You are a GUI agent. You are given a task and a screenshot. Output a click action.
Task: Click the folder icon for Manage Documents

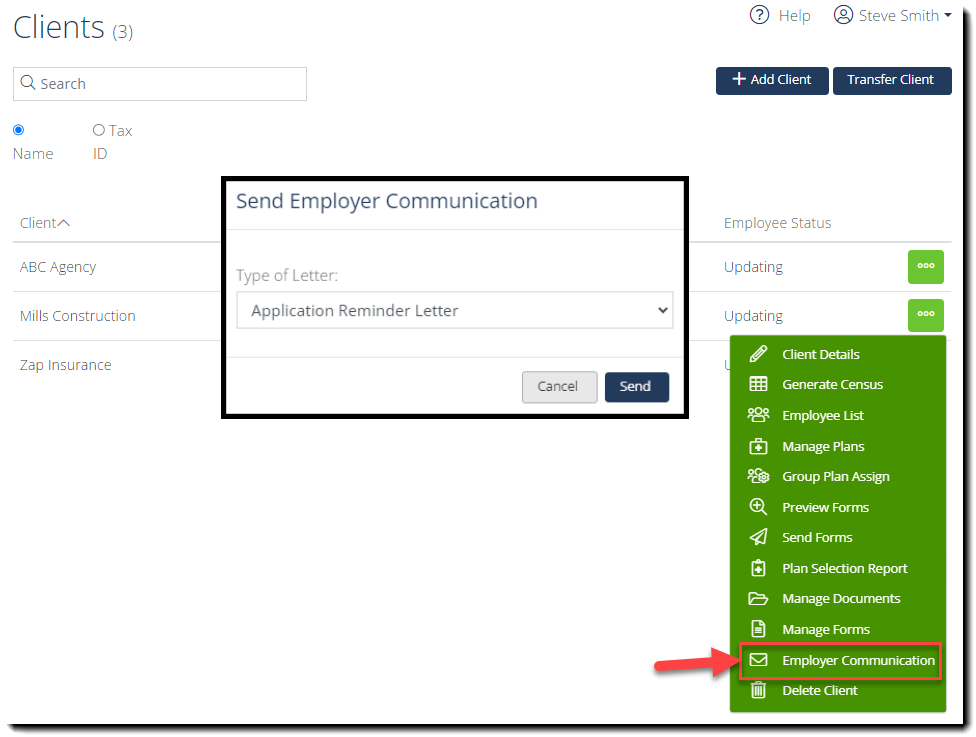758,598
